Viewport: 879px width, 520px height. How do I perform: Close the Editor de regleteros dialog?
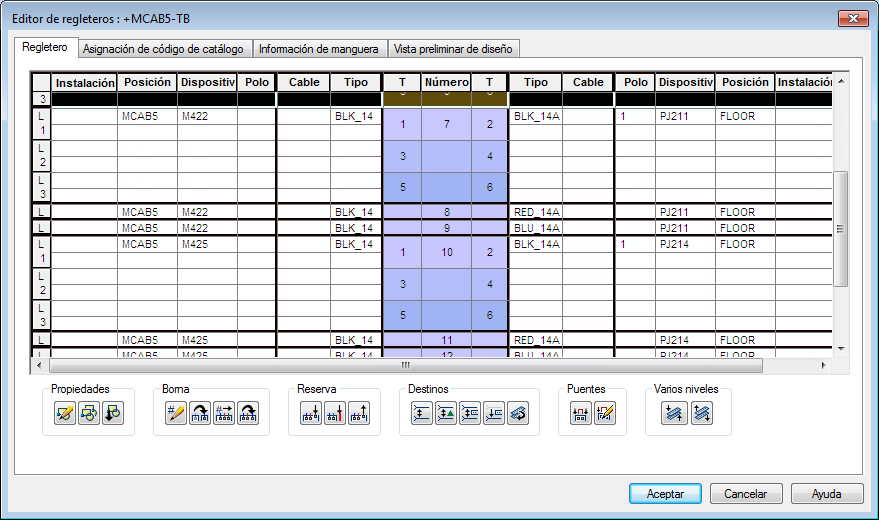[x=853, y=18]
